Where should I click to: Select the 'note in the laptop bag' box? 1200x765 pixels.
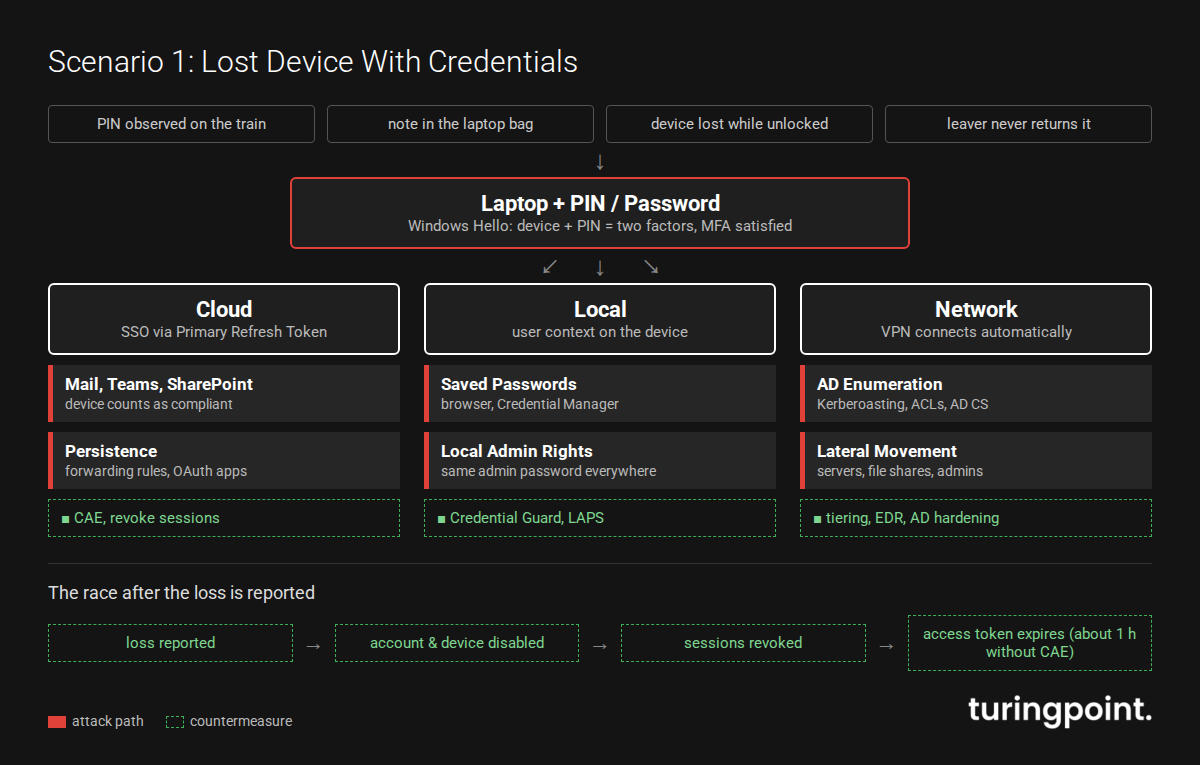(x=460, y=124)
